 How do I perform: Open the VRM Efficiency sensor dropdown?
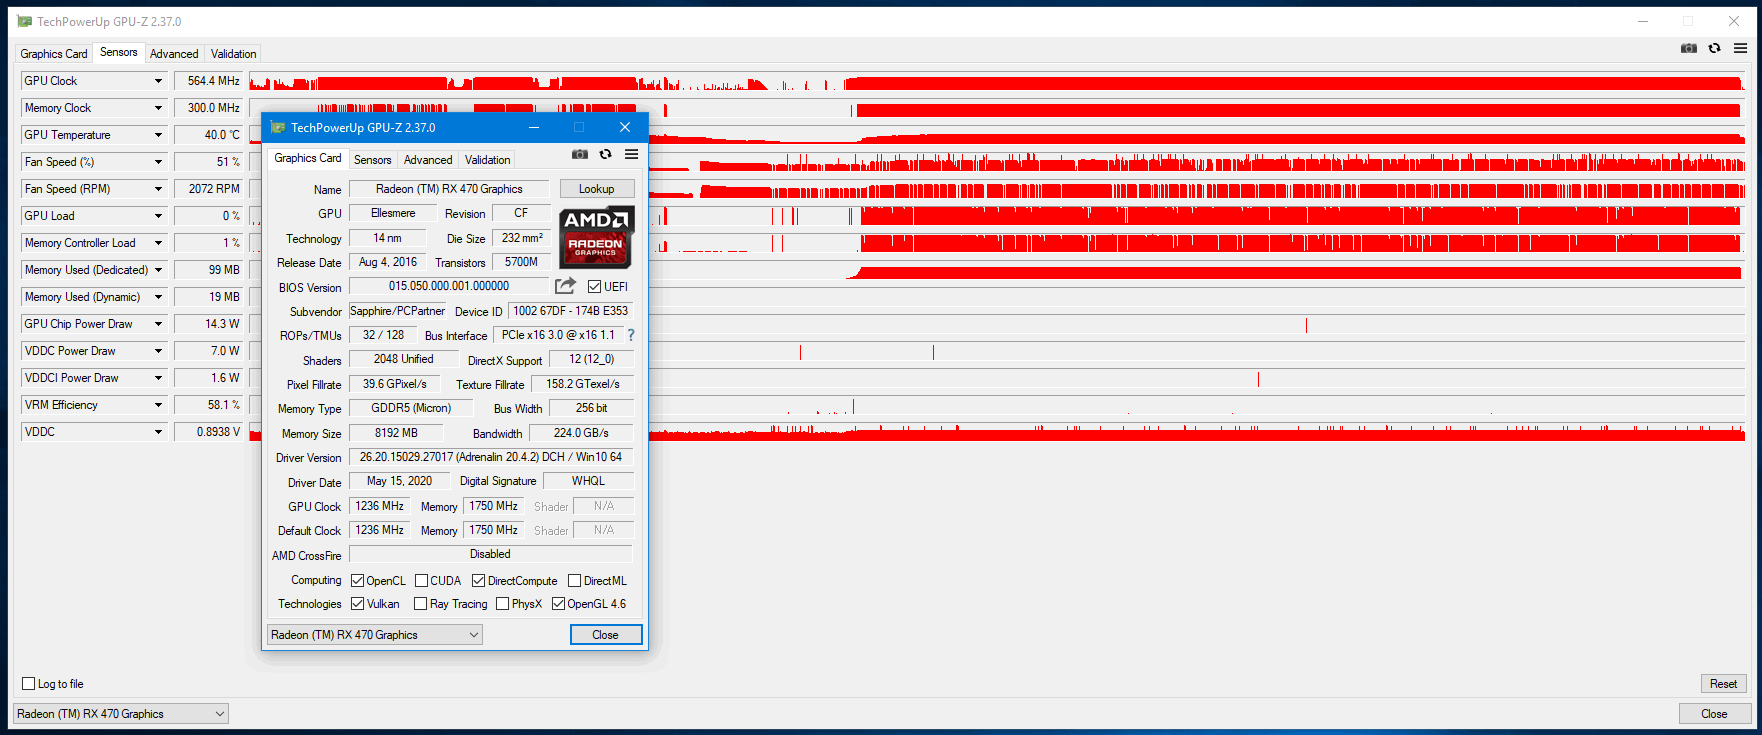(158, 405)
